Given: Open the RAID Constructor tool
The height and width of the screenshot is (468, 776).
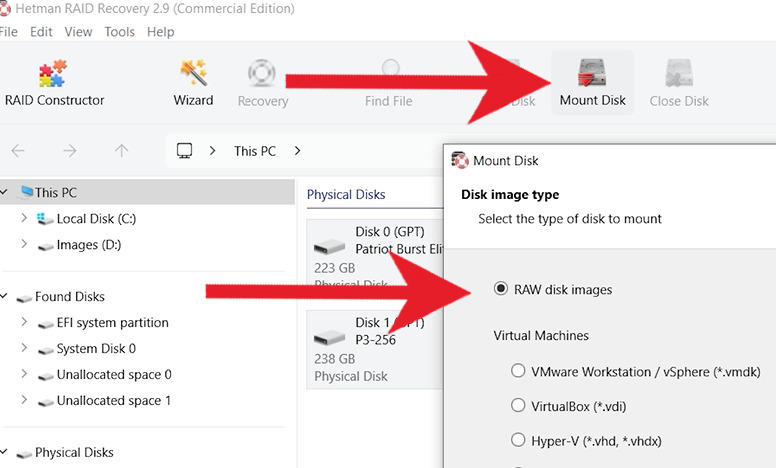Looking at the screenshot, I should 53,83.
